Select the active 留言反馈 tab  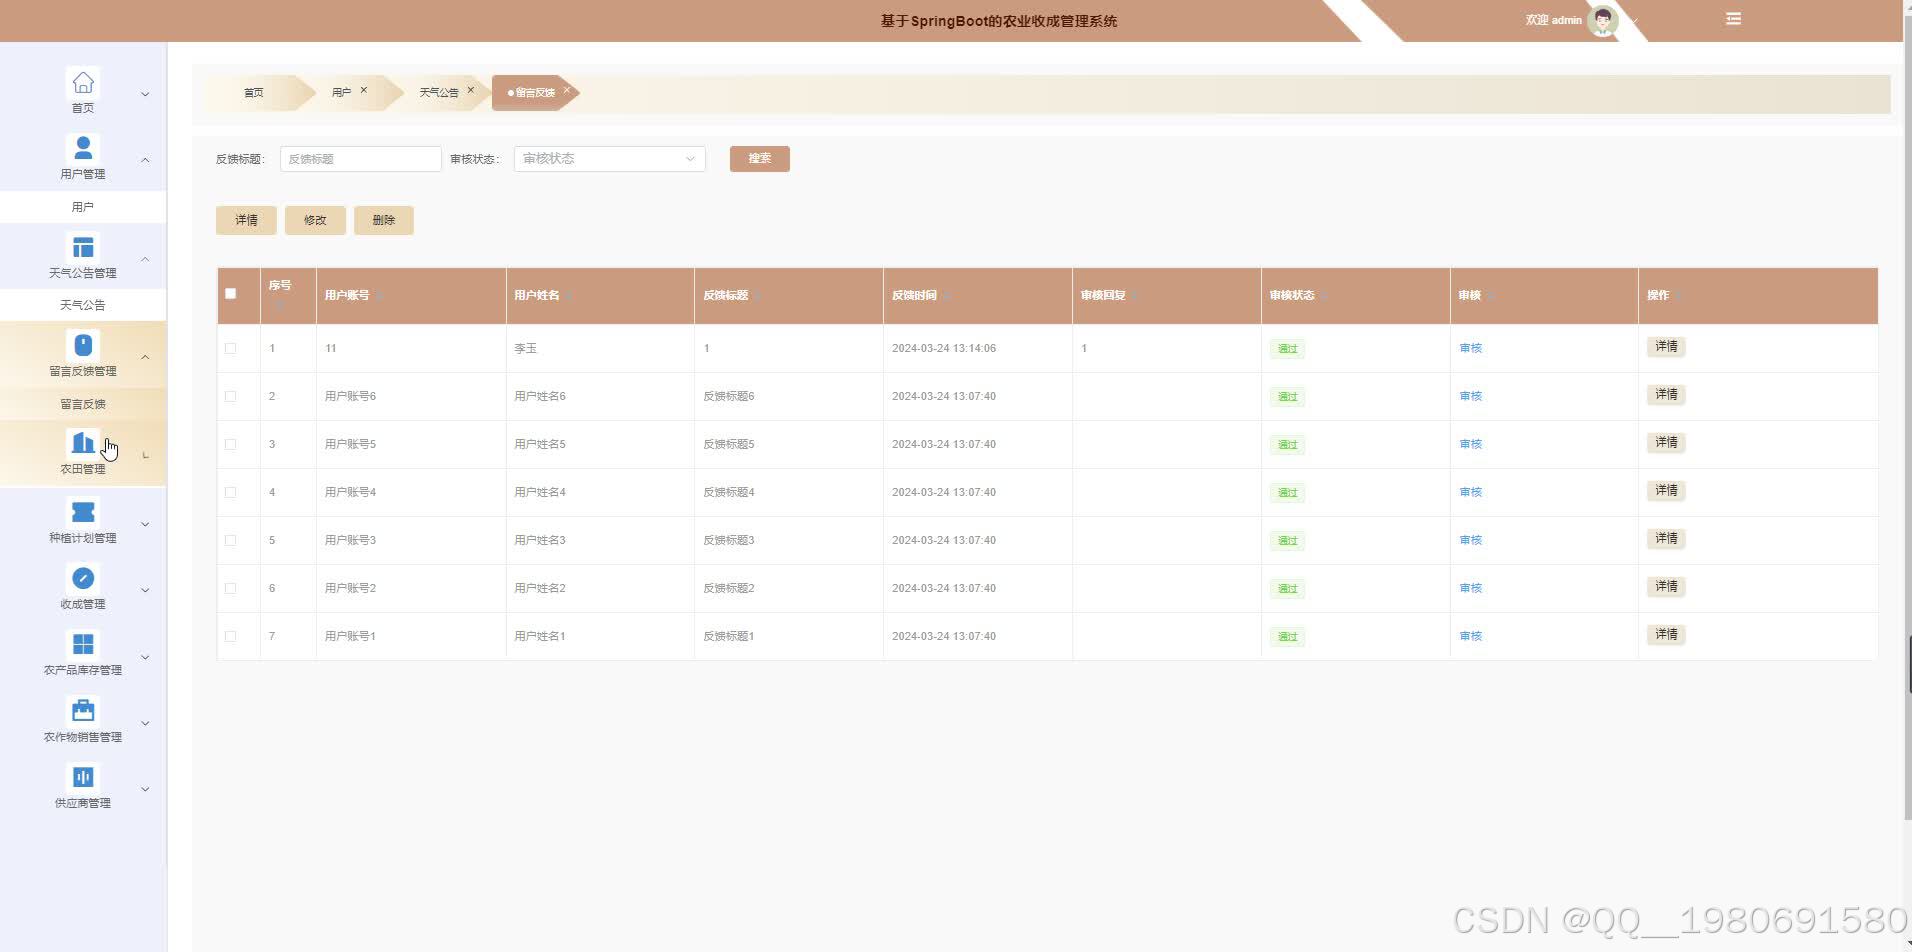click(535, 92)
